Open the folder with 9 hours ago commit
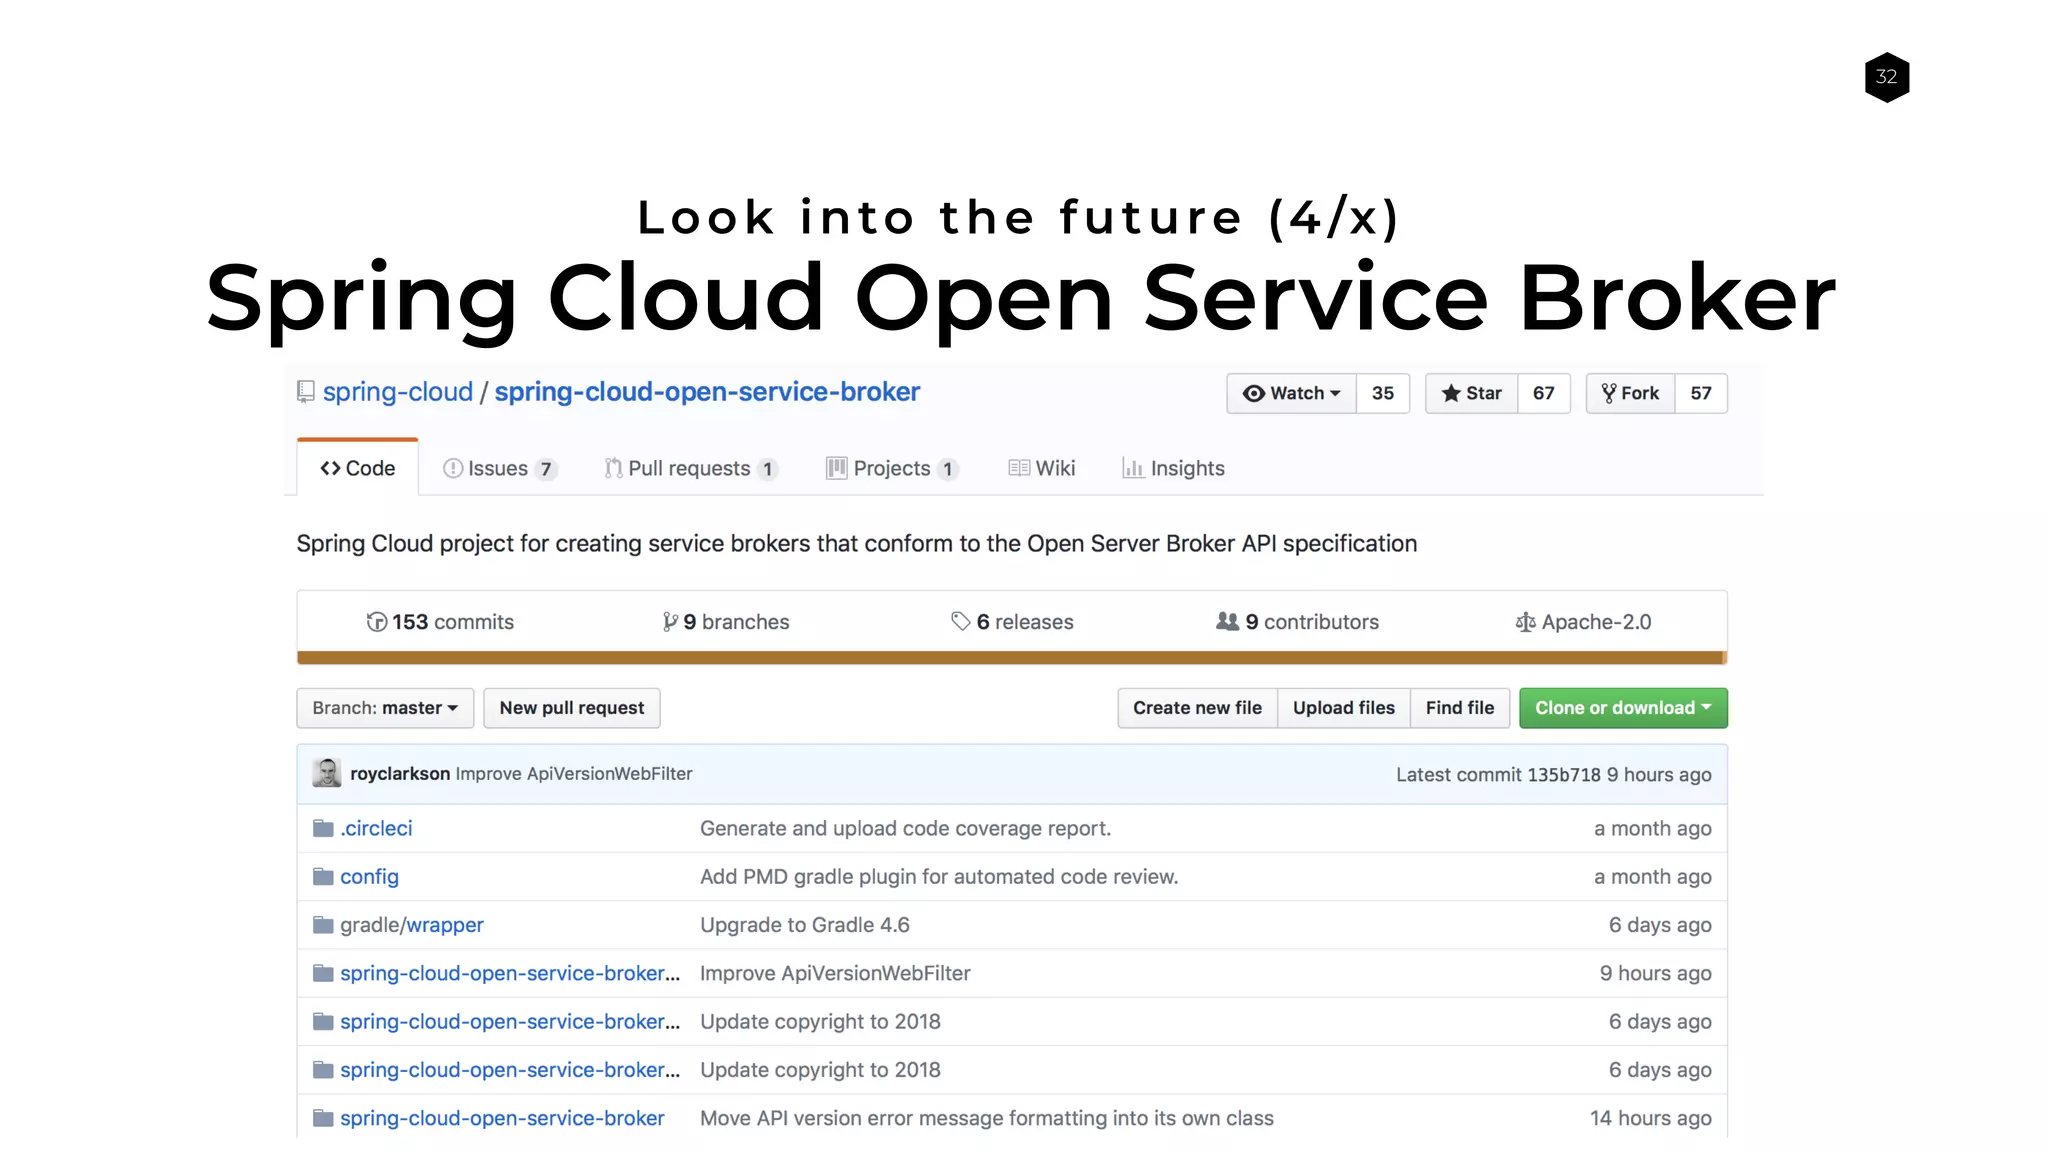Image resolution: width=2048 pixels, height=1152 pixels. 510,974
